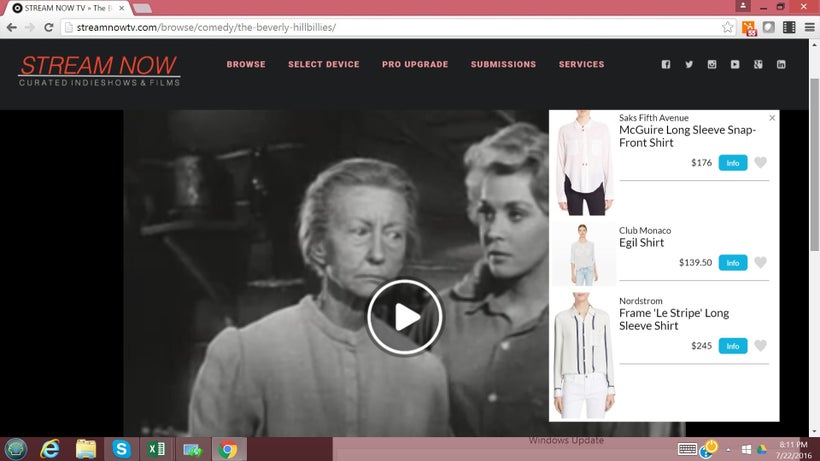
Task: Open the Twitter social icon
Action: [689, 64]
